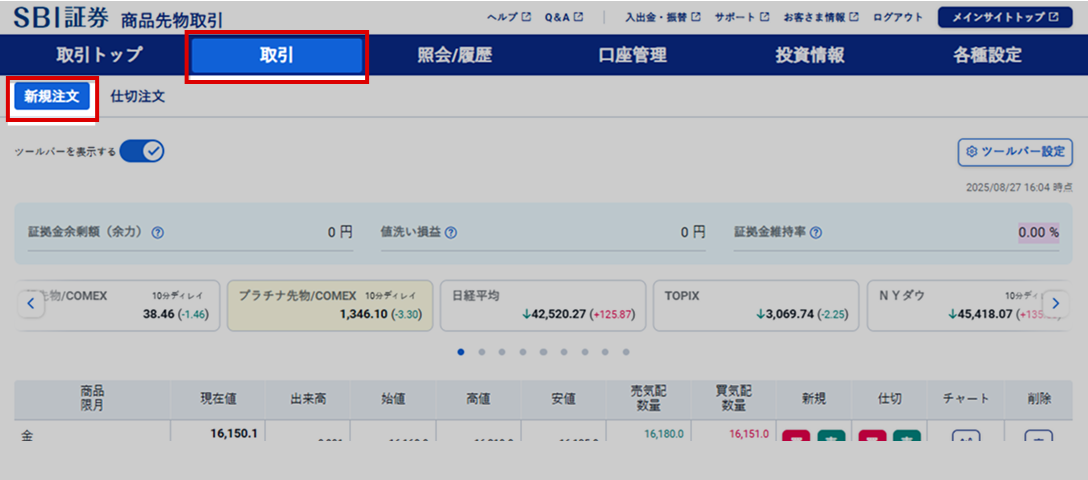The image size is (1088, 480).
Task: Switch to 取引トップ tab
Action: 99,55
